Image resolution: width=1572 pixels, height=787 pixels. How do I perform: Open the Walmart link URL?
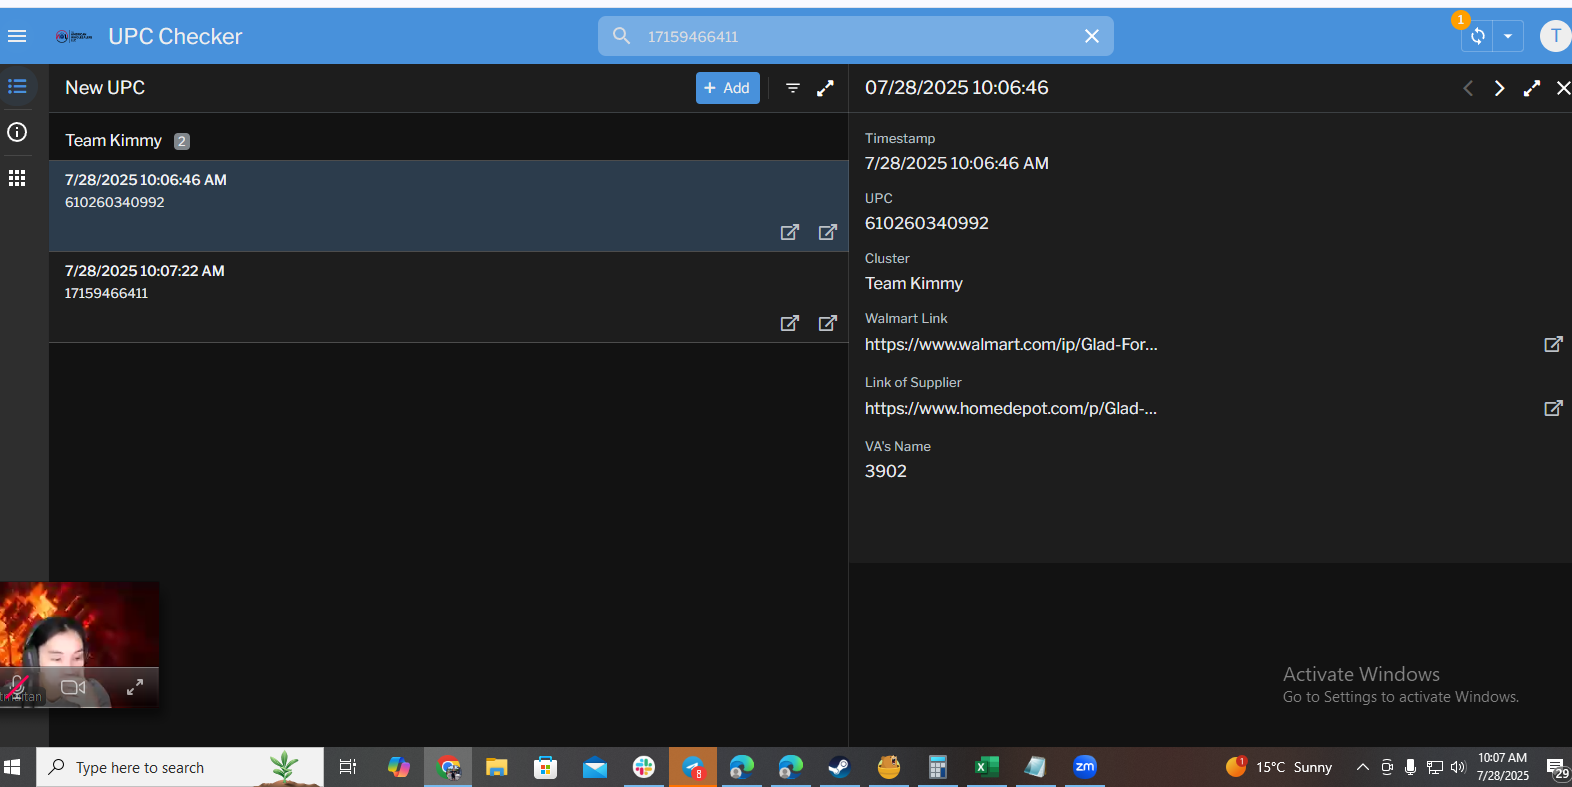[1011, 344]
